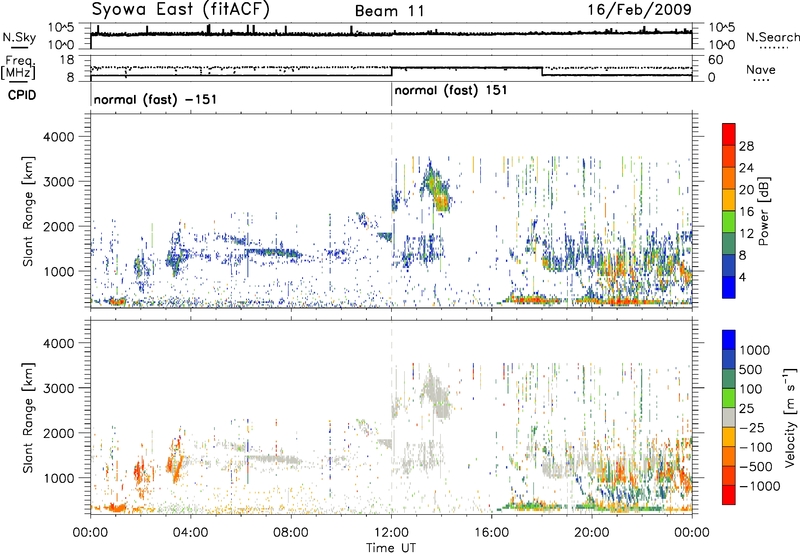Click the '24' tick on Power scale
The width and height of the screenshot is (800, 554).
746,168
